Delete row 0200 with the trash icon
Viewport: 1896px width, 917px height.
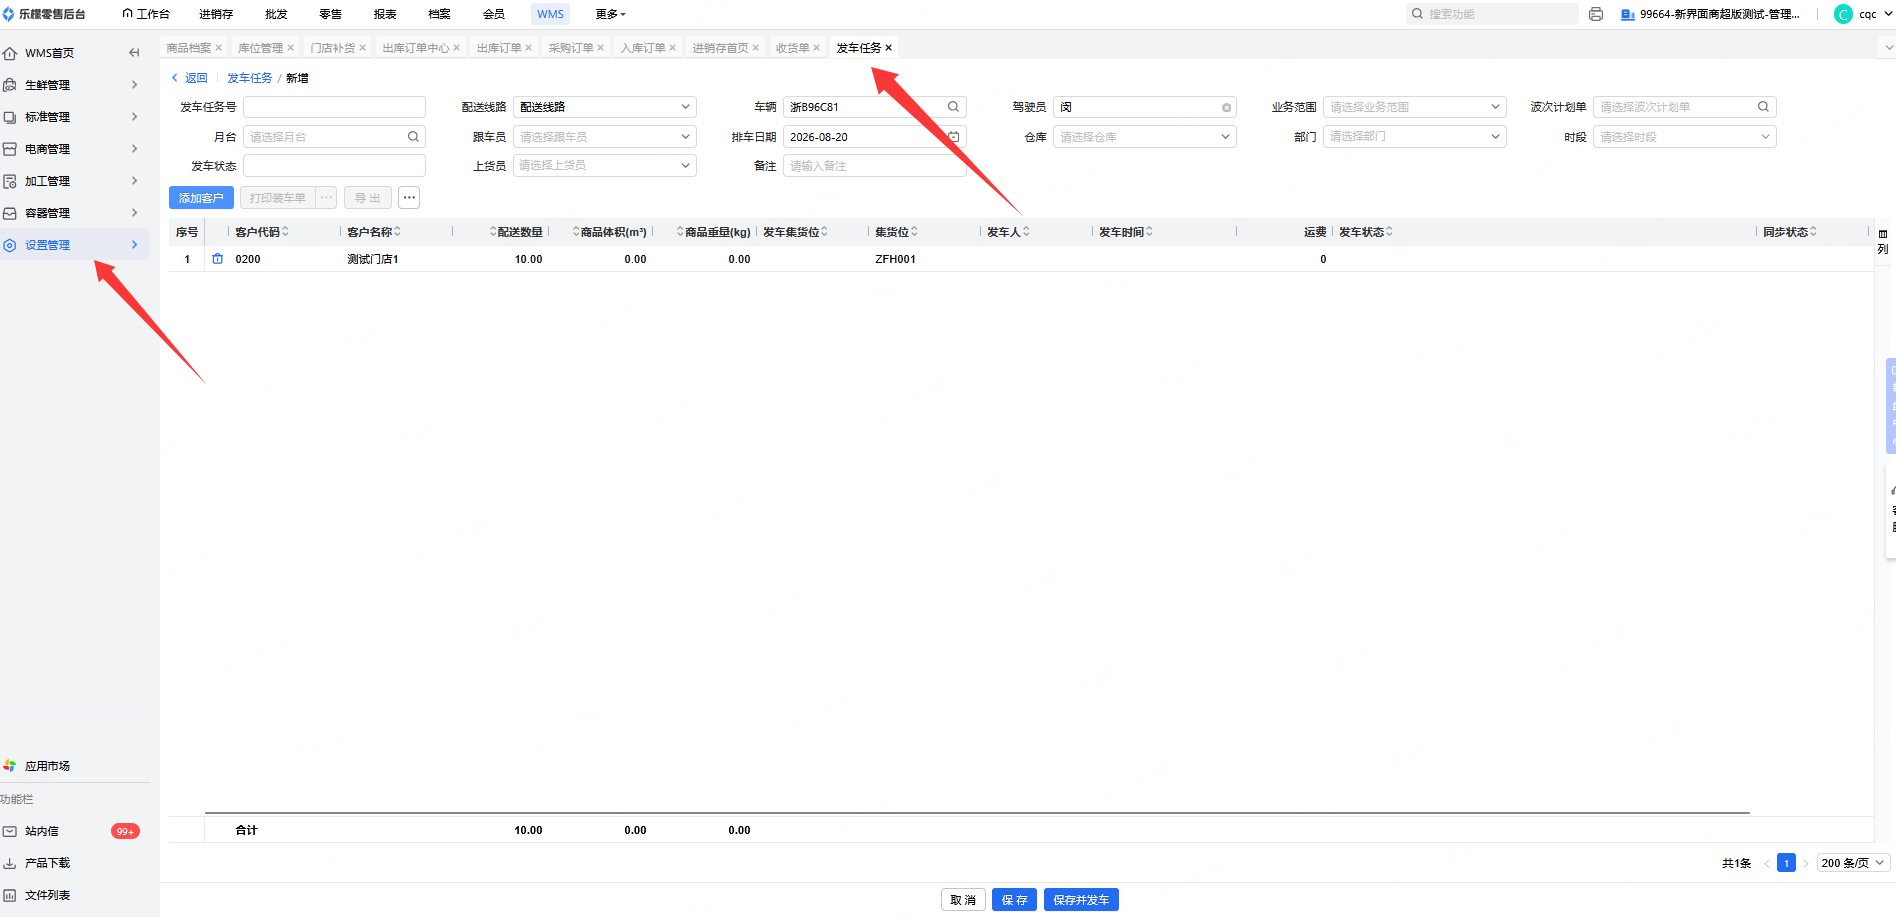(x=218, y=259)
